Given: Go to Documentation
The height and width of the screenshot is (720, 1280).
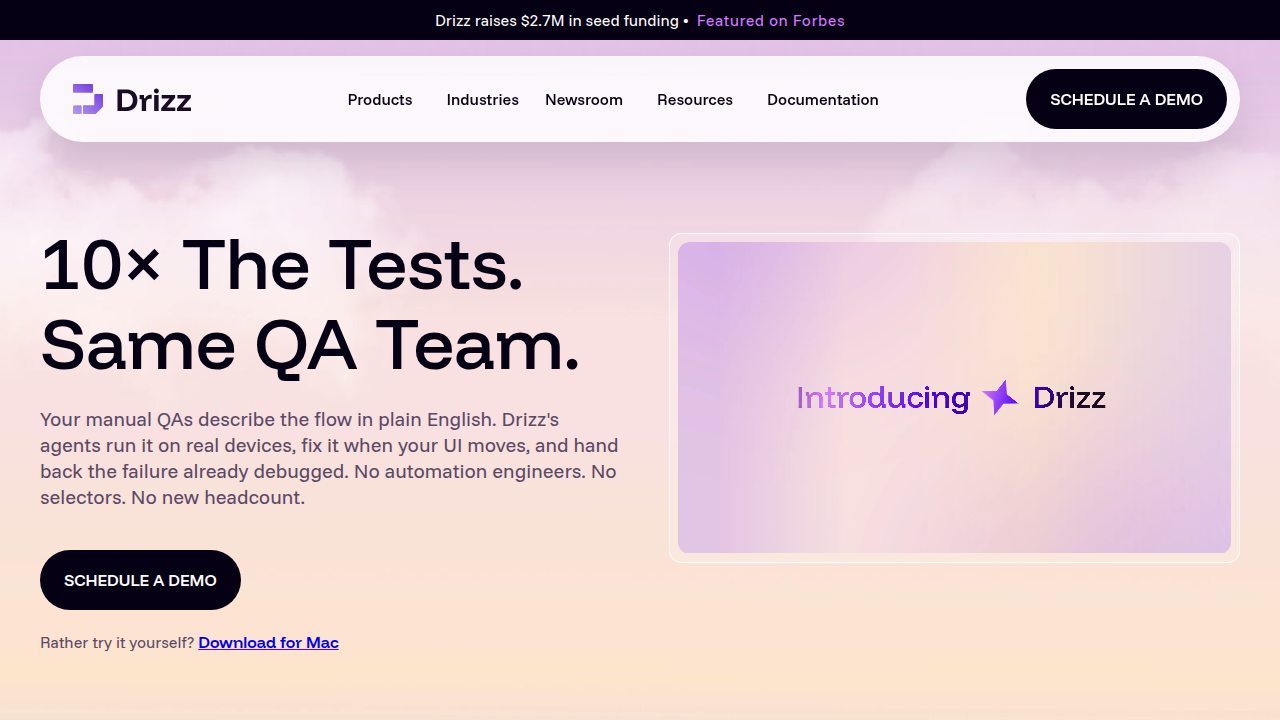Looking at the screenshot, I should tap(823, 100).
